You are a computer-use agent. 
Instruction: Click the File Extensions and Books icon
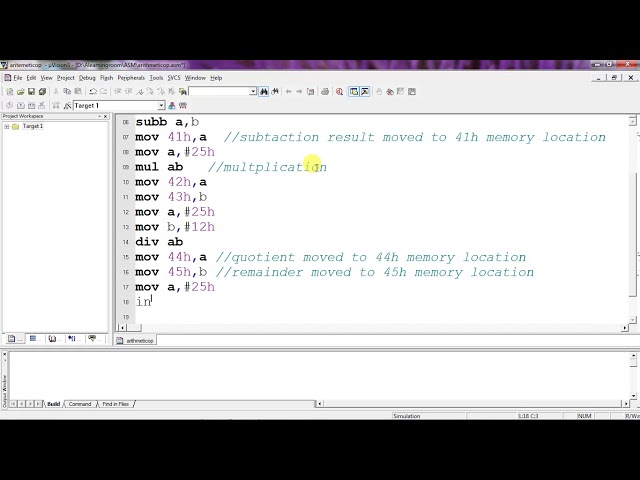172,106
